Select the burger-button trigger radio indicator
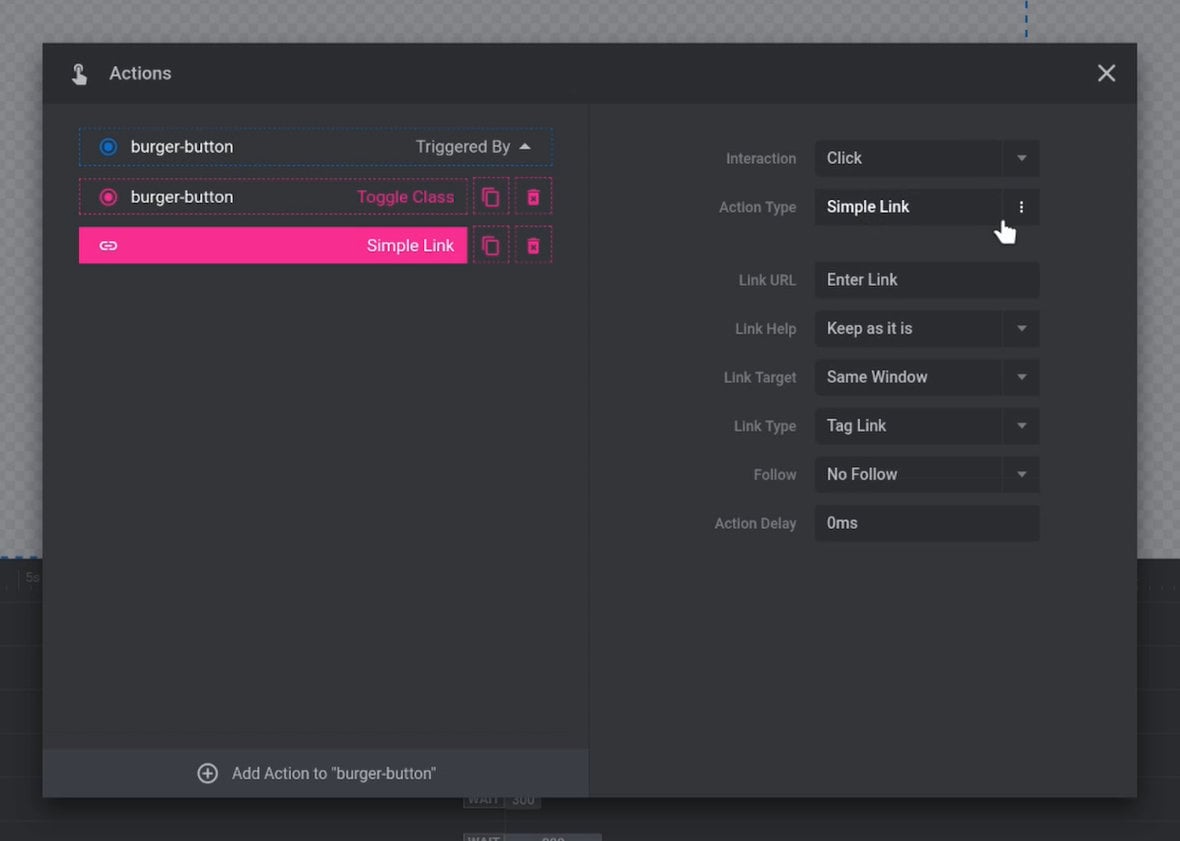 click(x=108, y=146)
